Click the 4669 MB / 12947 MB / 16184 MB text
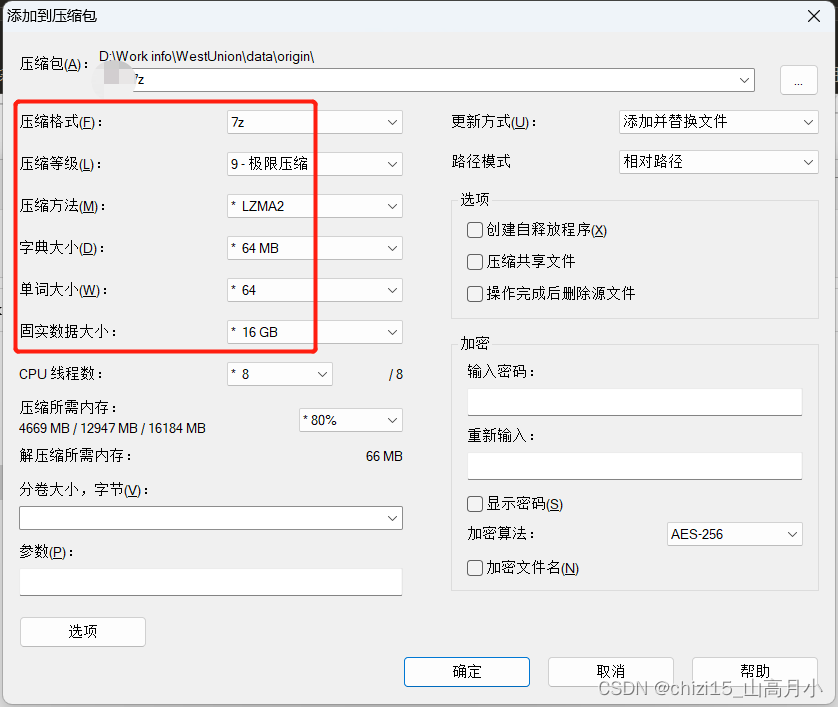The height and width of the screenshot is (707, 838). click(112, 428)
